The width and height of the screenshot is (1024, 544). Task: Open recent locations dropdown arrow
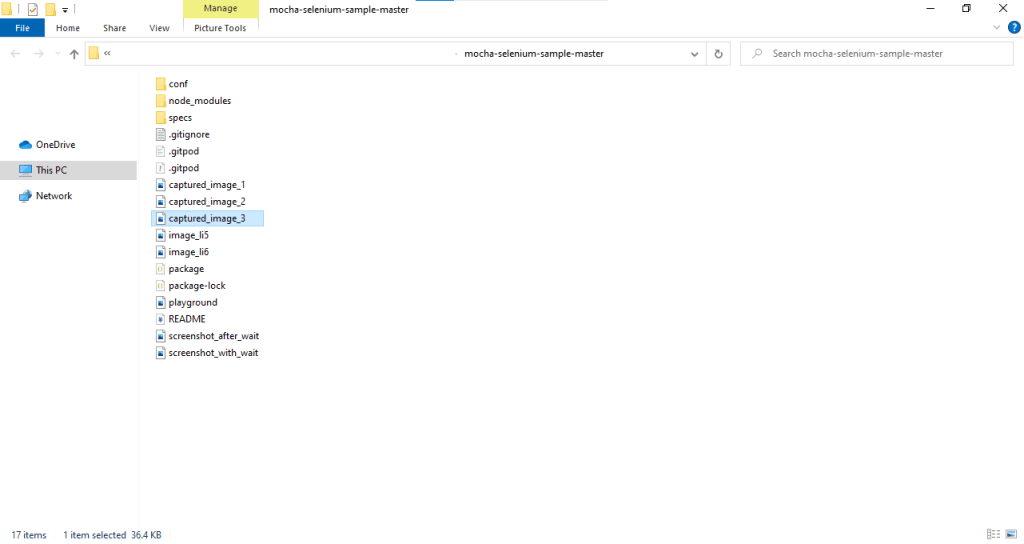click(57, 54)
